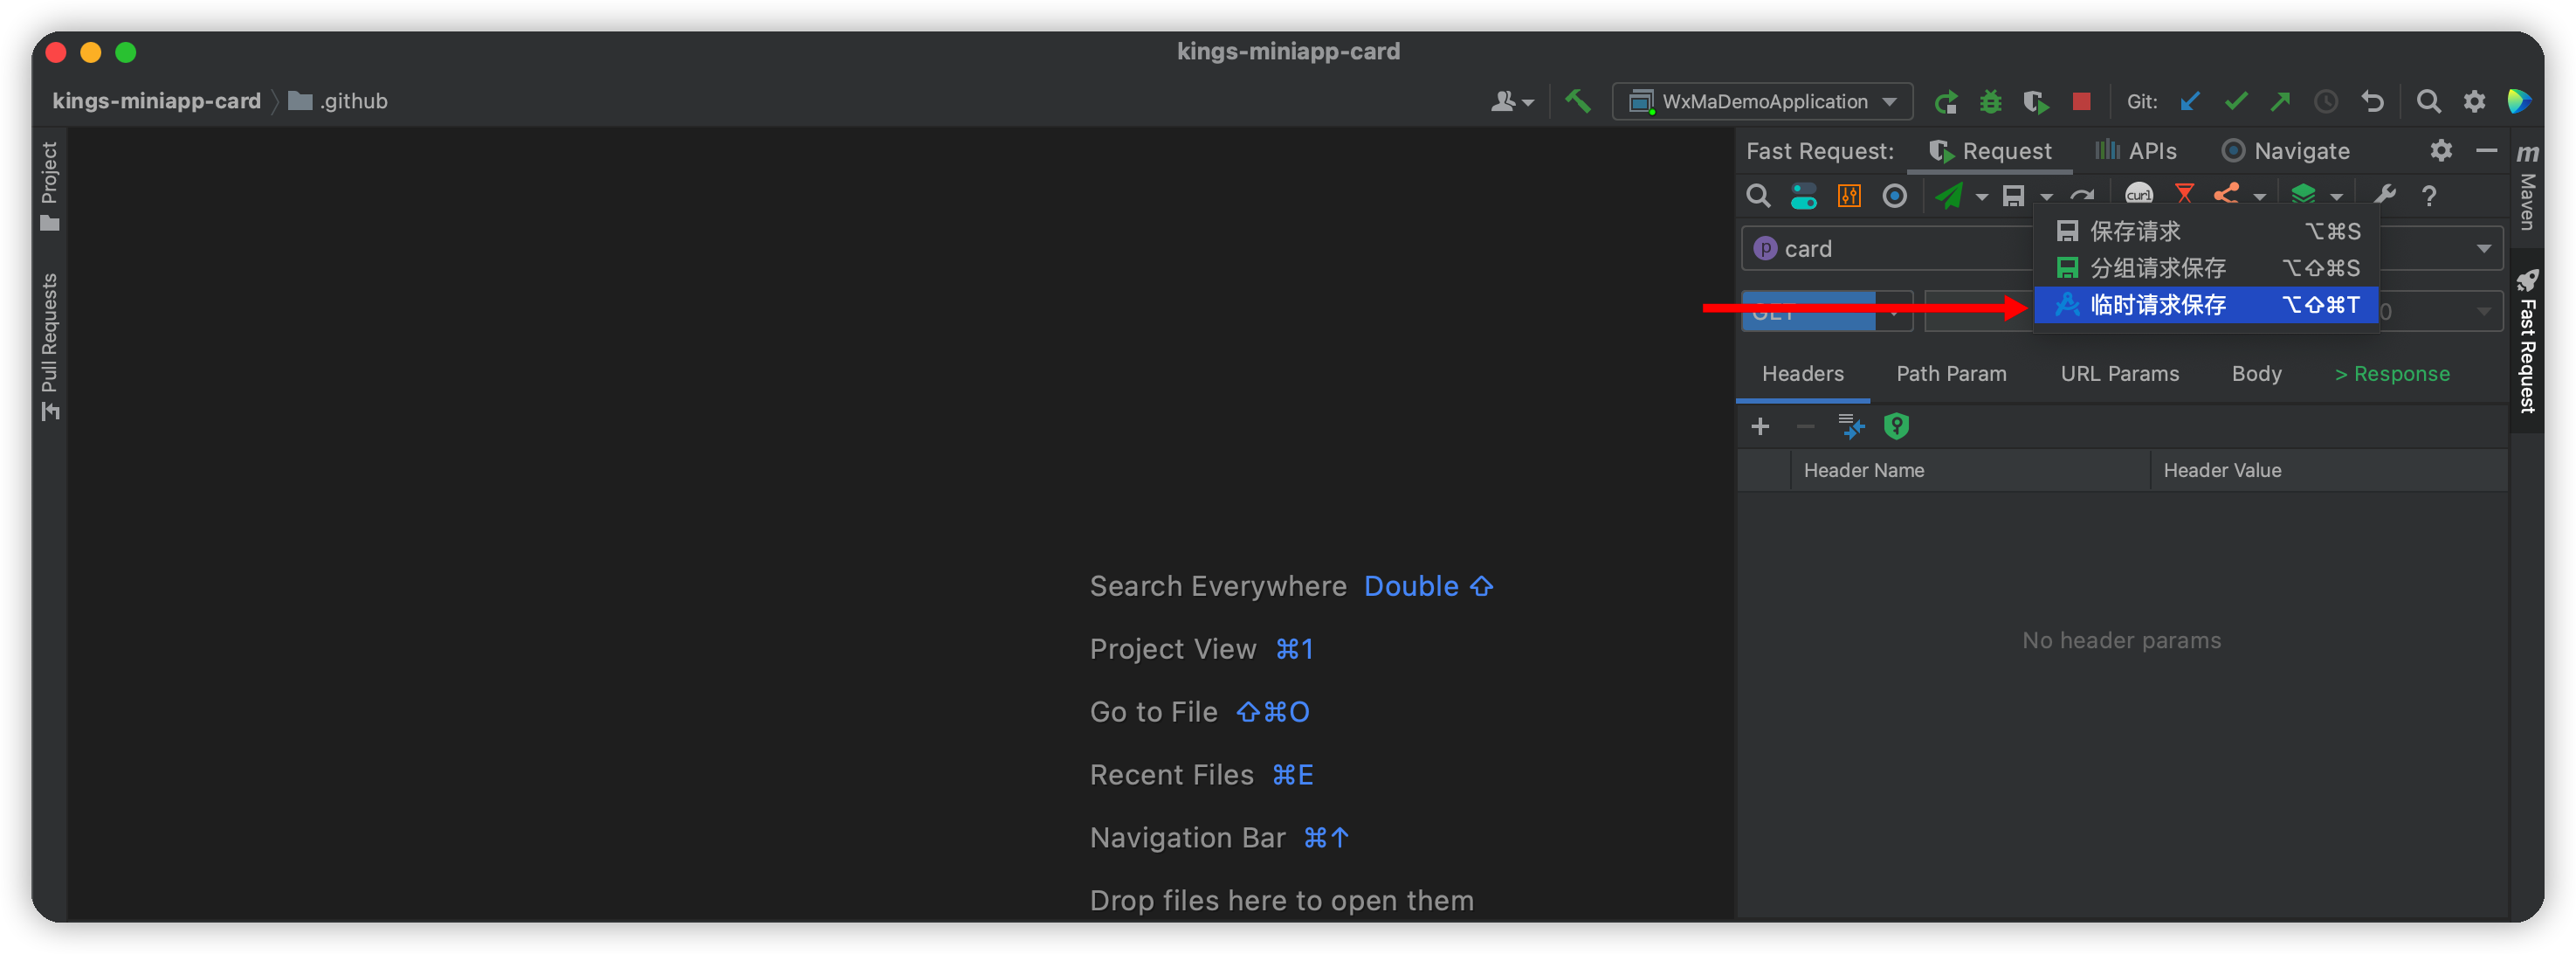Switch to the URL Params tab
Screen dimensions: 2576x954
(x=2119, y=374)
